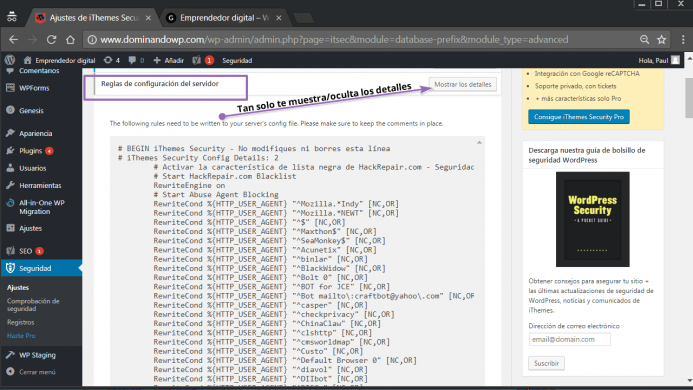Click line '# BEGIN iThemes Security'
Screen dimensions: 693x390
254,149
